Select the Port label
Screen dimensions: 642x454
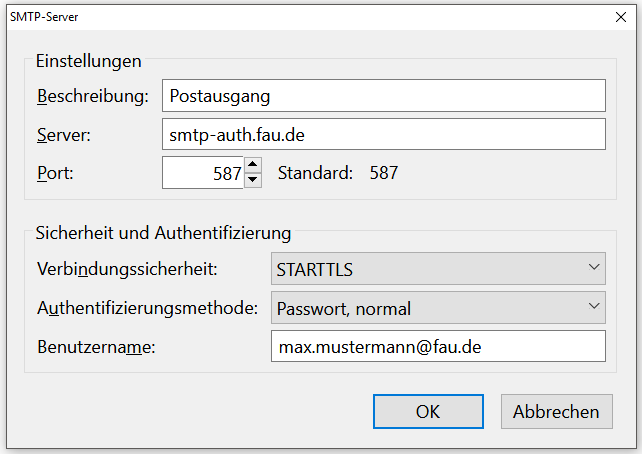(x=55, y=173)
